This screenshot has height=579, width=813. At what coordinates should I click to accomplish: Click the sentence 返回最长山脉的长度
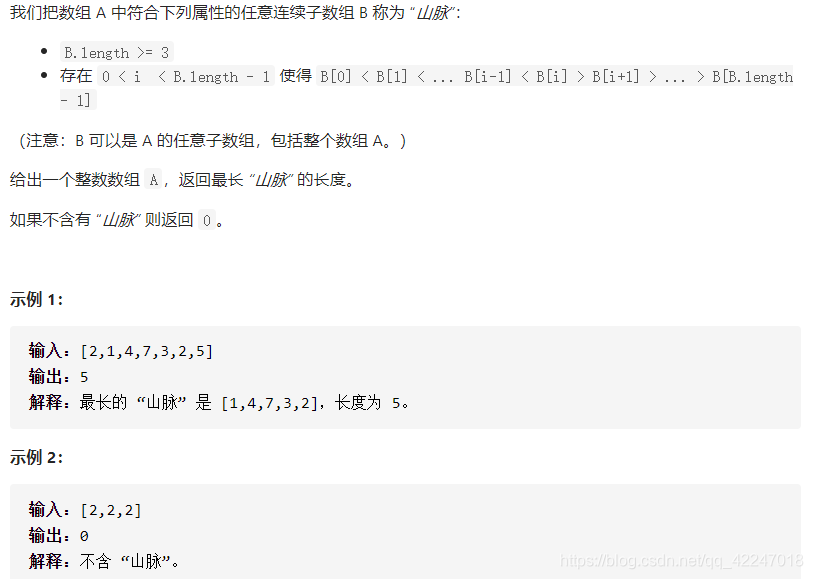[x=267, y=180]
